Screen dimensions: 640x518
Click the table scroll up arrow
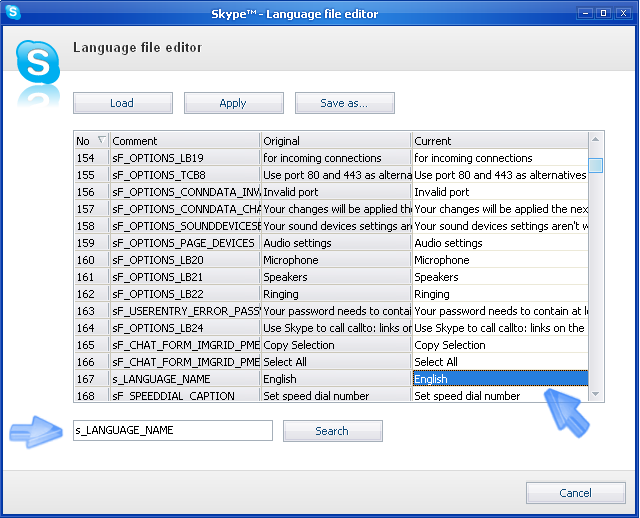[596, 140]
